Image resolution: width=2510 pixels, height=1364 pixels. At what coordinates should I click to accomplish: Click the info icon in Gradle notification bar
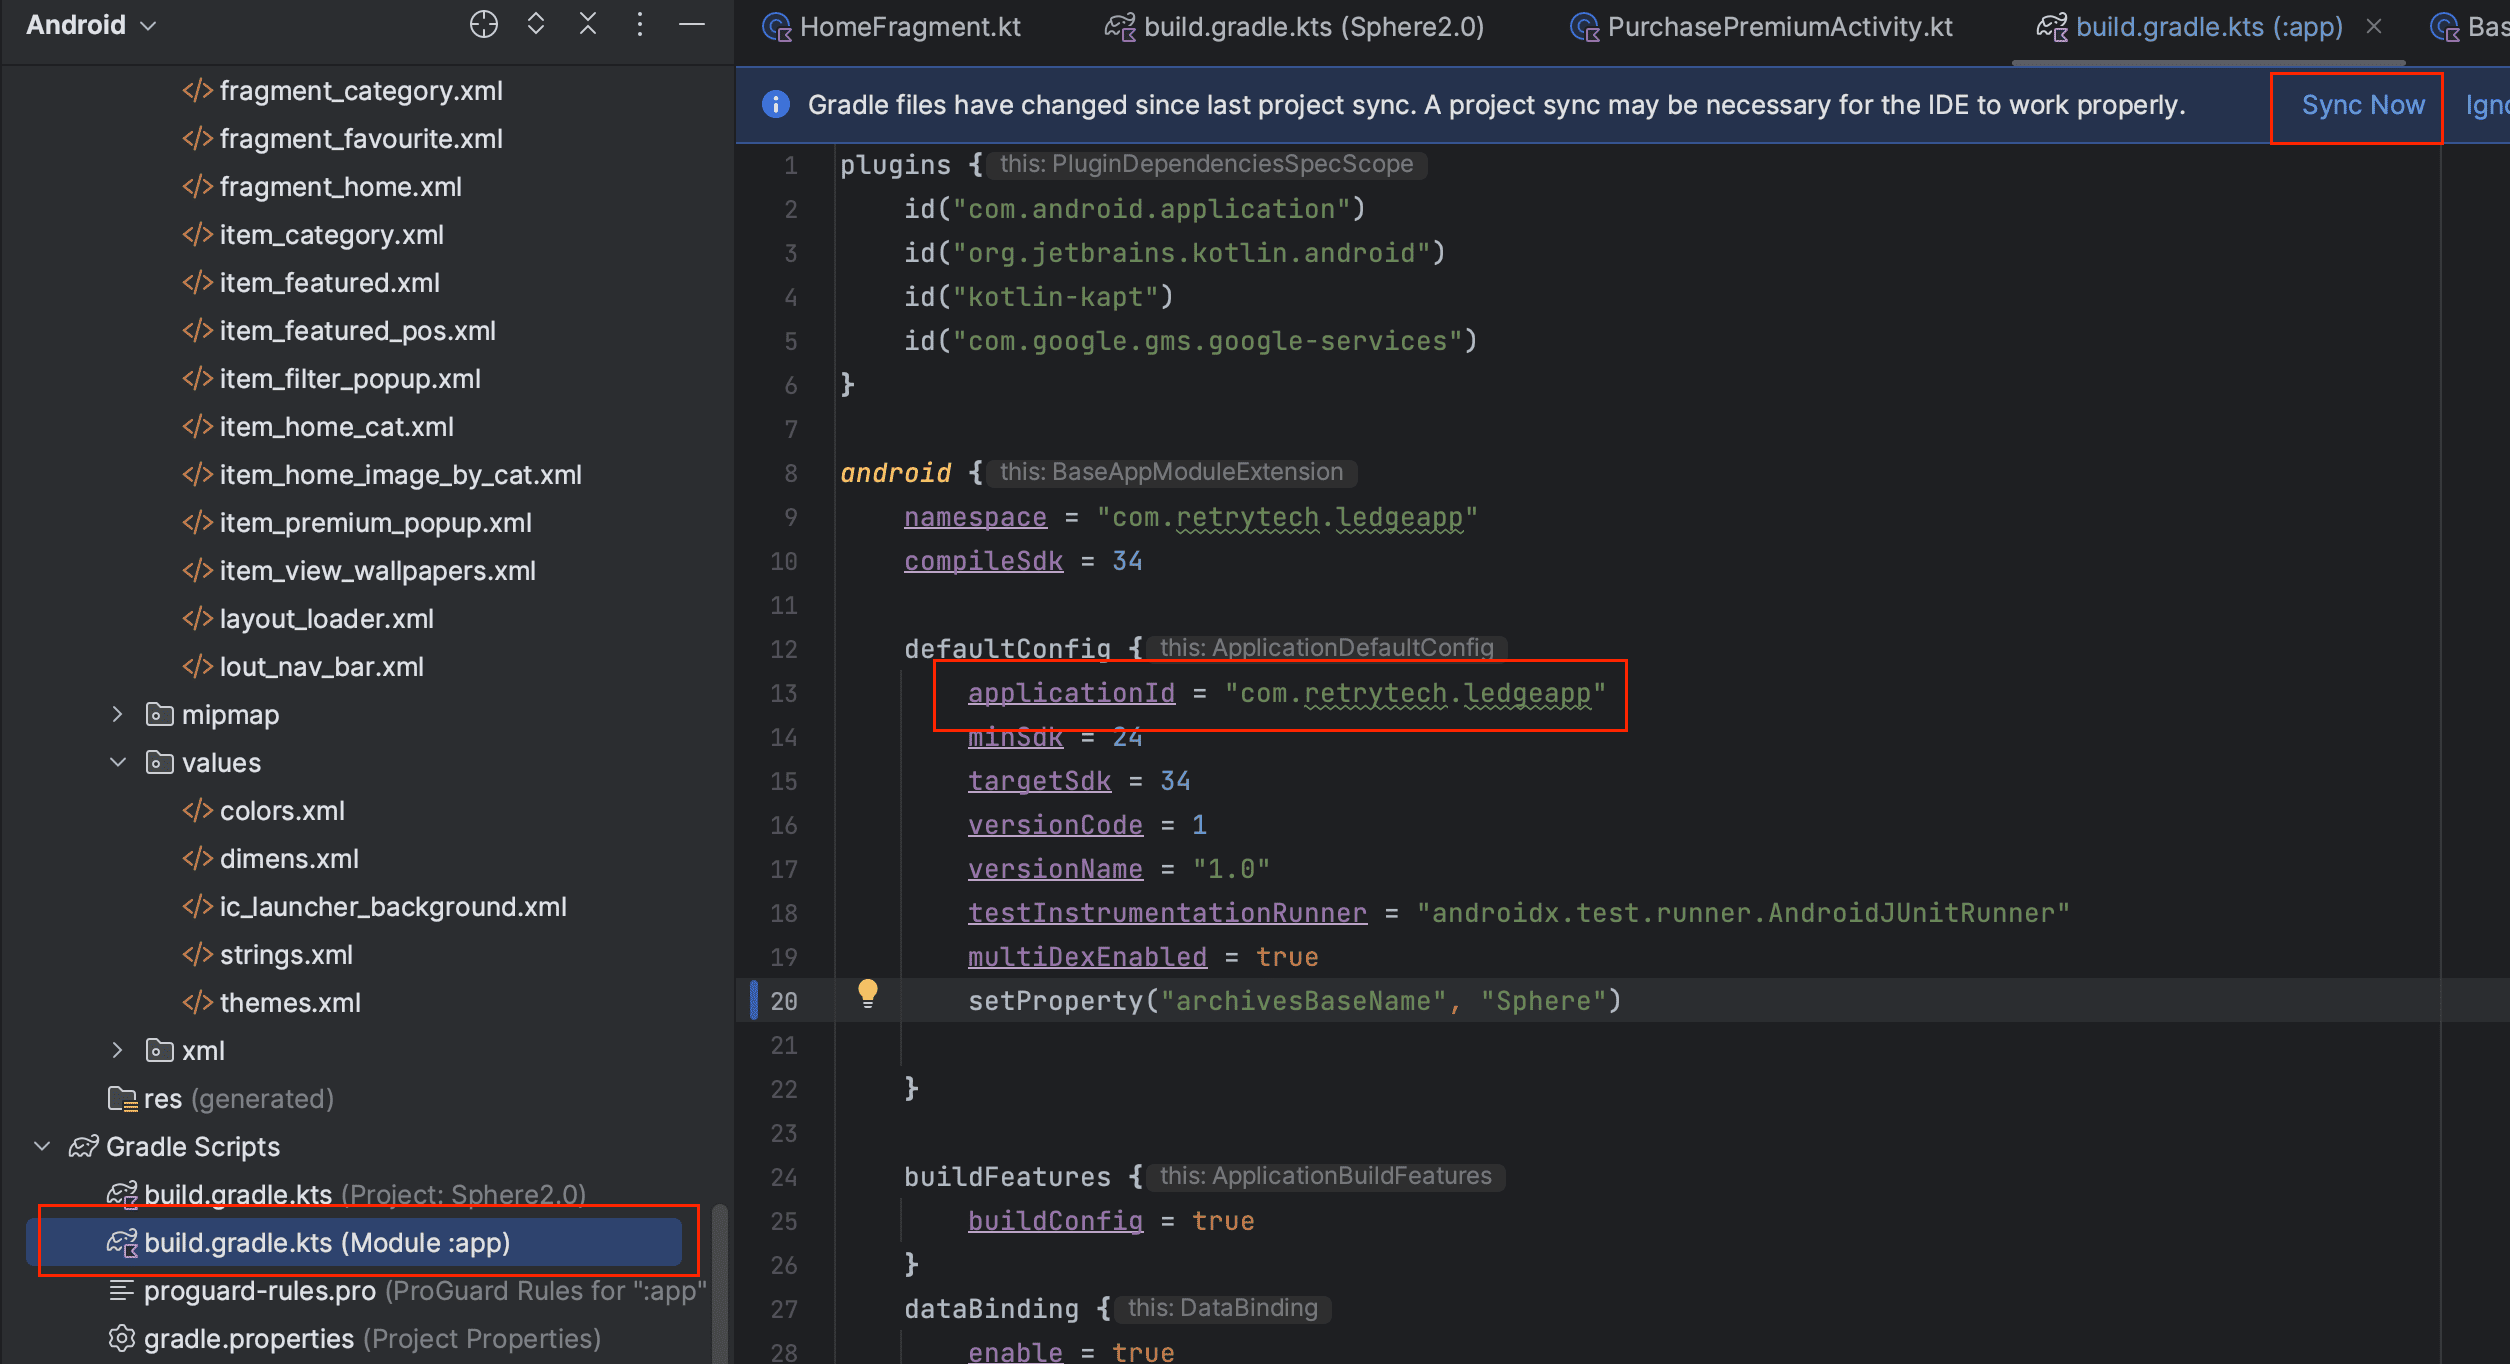776,104
